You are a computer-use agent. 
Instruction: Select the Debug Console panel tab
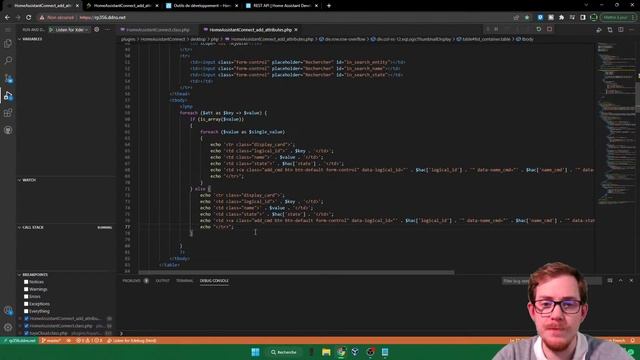point(214,281)
